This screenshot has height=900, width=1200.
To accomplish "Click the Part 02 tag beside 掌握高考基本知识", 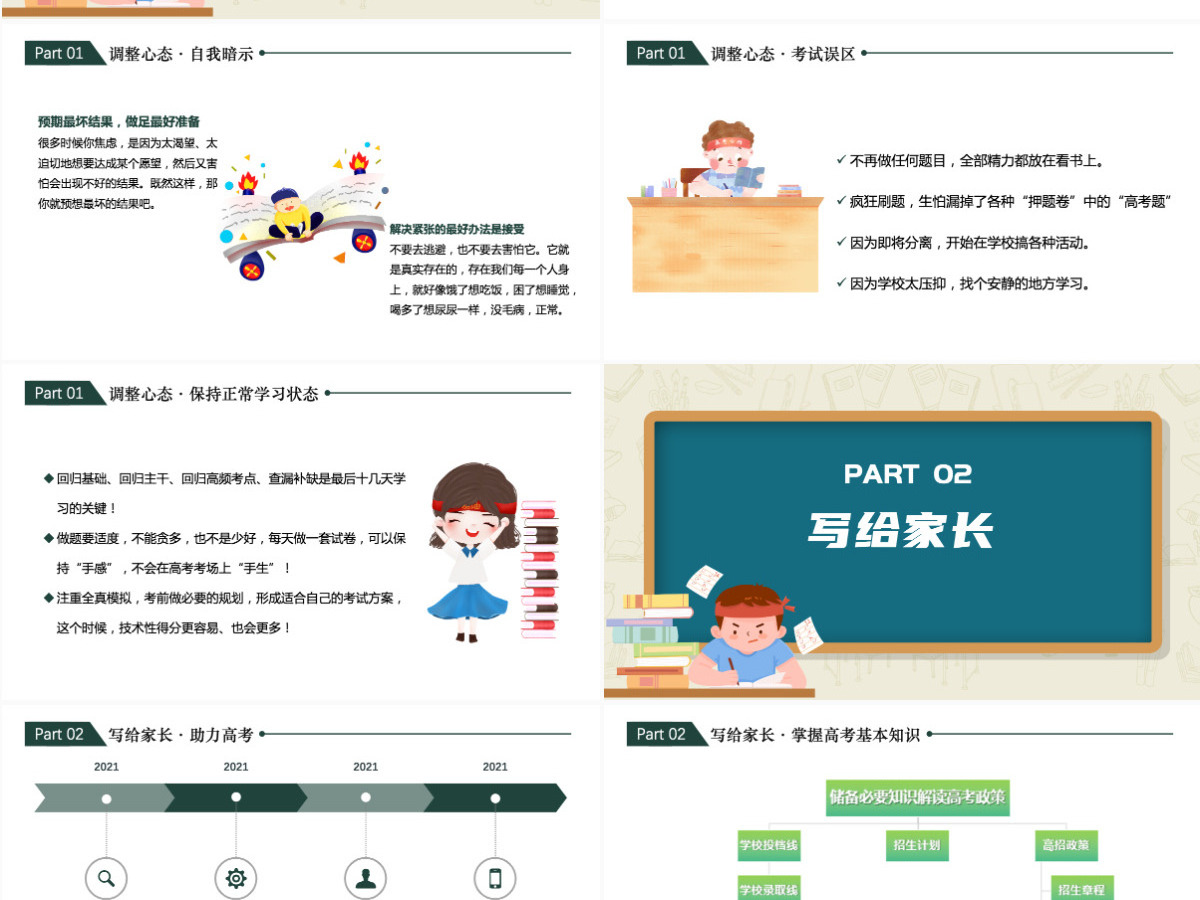I will 667,734.
